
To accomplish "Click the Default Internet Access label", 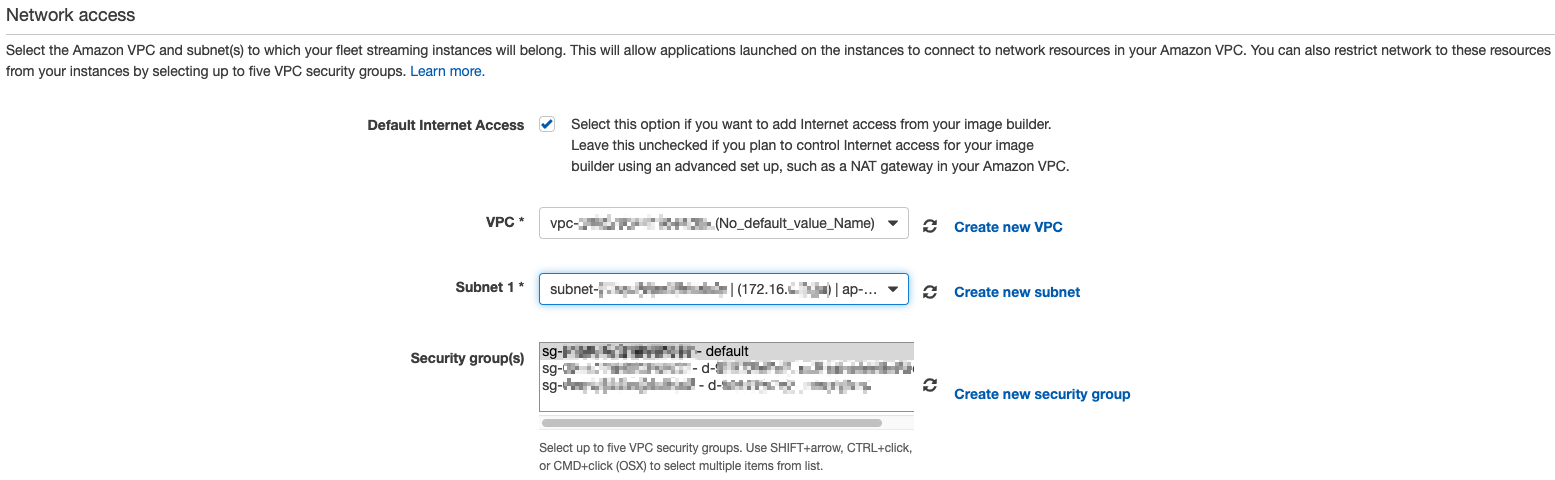I will click(x=445, y=125).
